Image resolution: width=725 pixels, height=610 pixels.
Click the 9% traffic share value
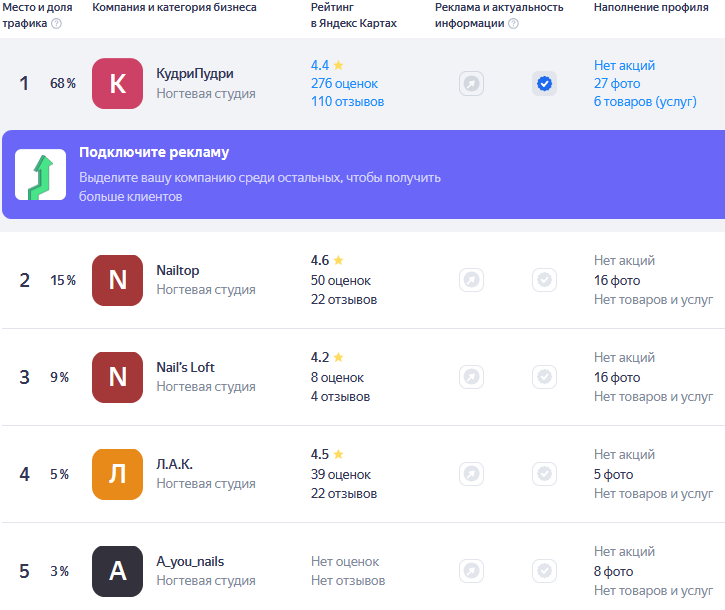(60, 377)
